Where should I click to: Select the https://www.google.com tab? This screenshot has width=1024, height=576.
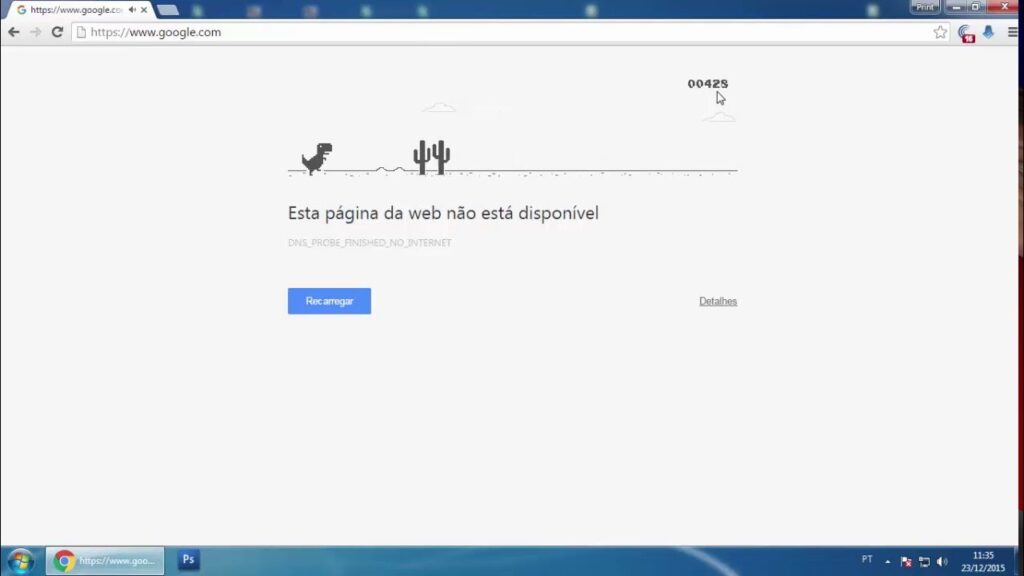coord(78,10)
